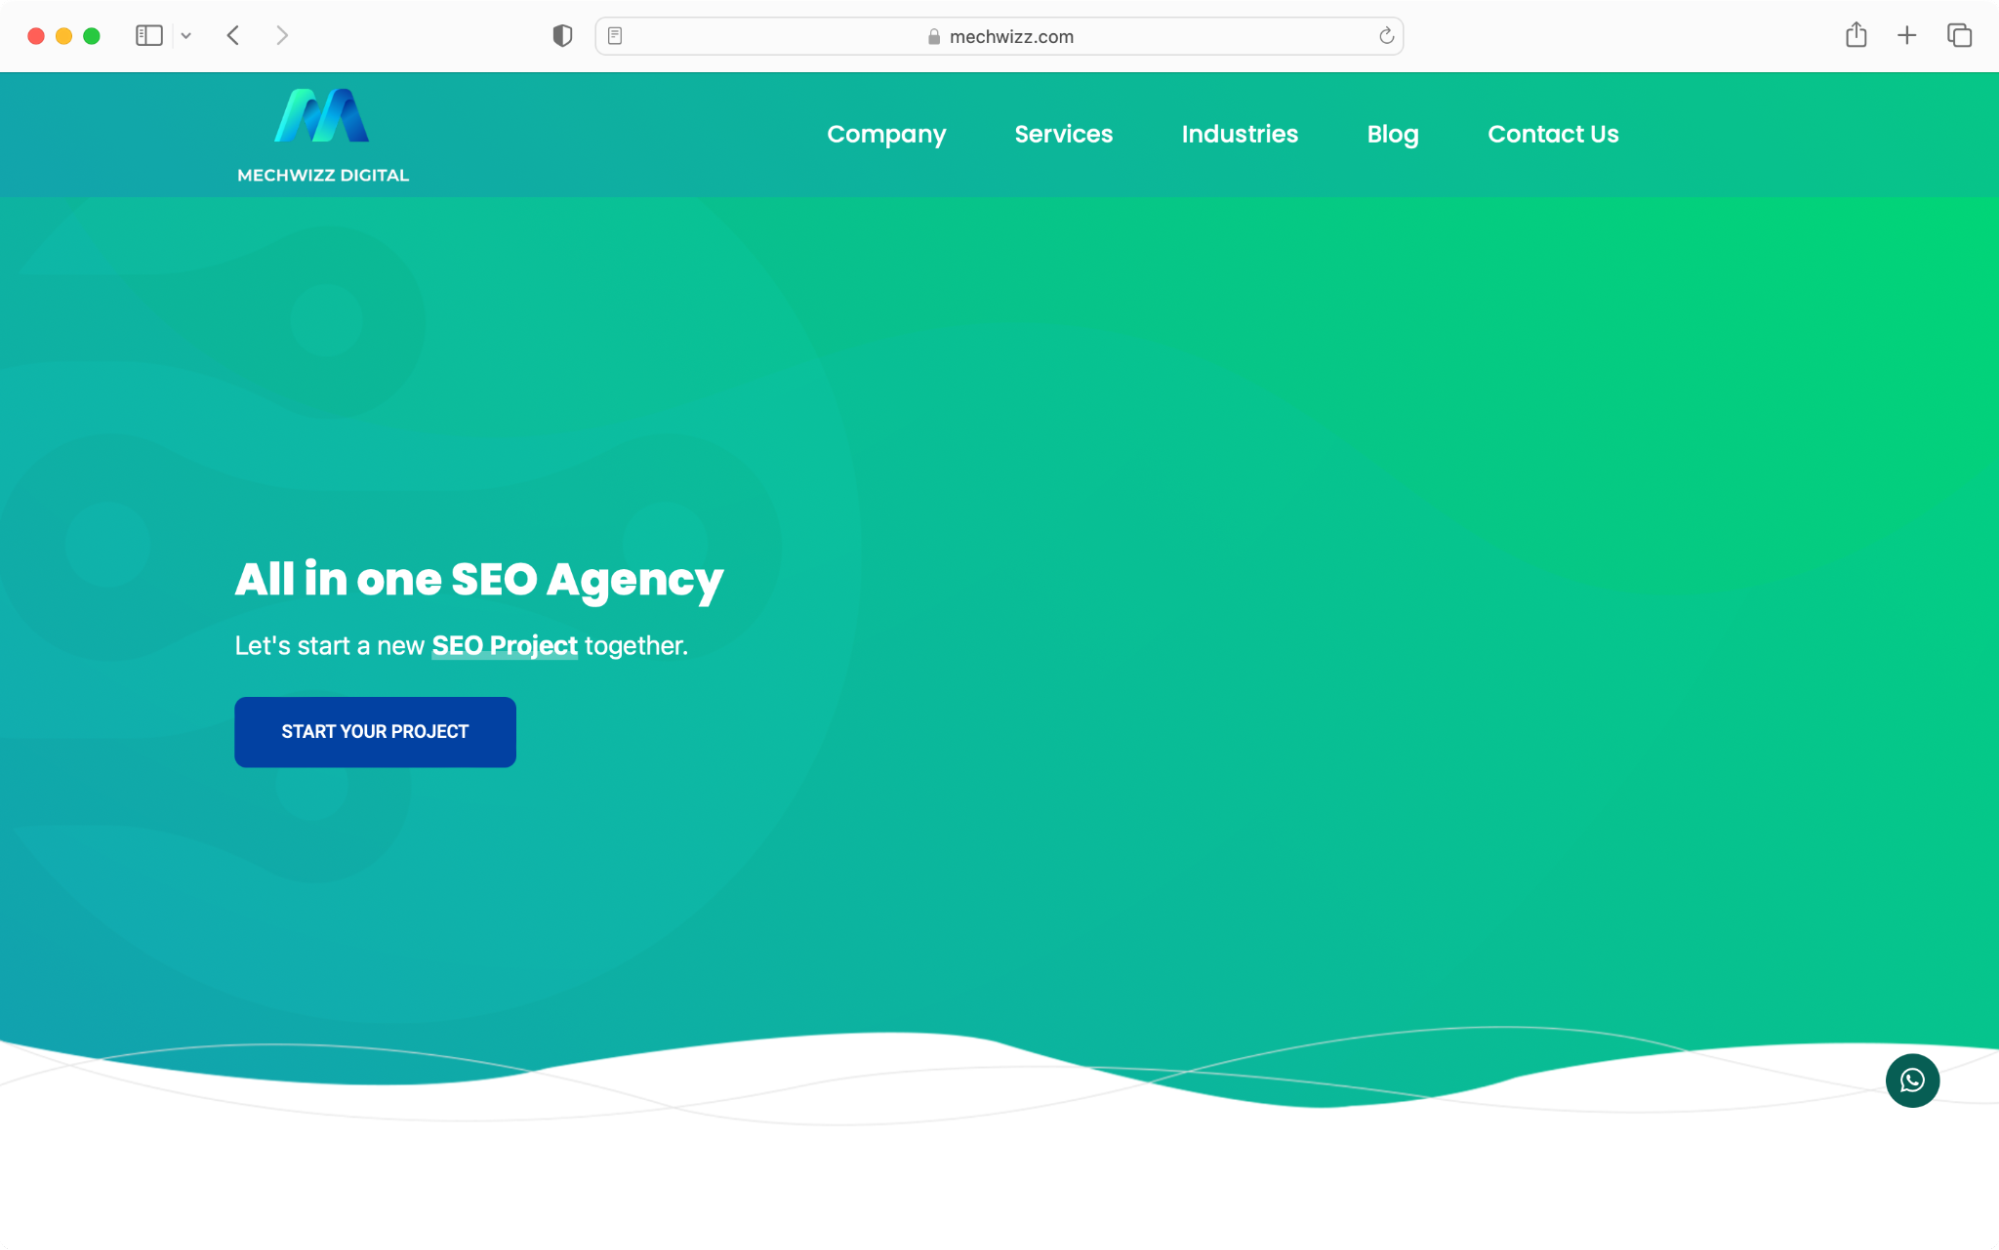1999x1250 pixels.
Task: Click the All in one SEO Agency heading
Action: point(479,580)
